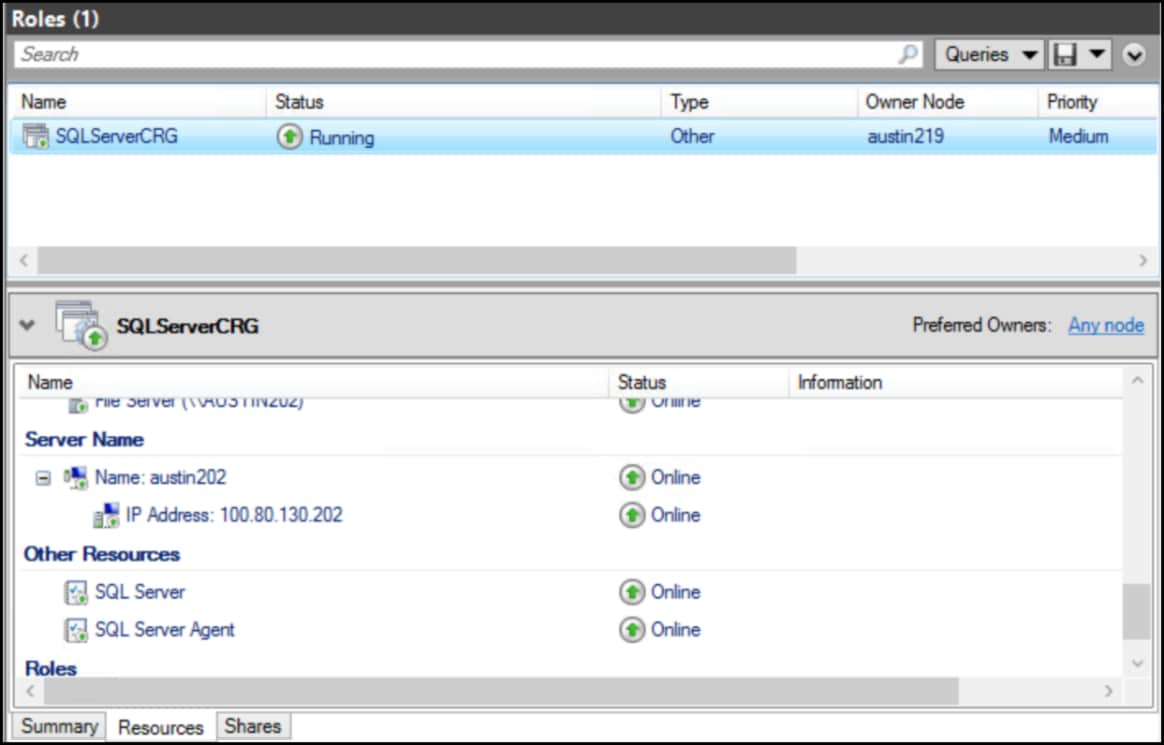
Task: Expand the search options chevron button
Action: [1134, 55]
